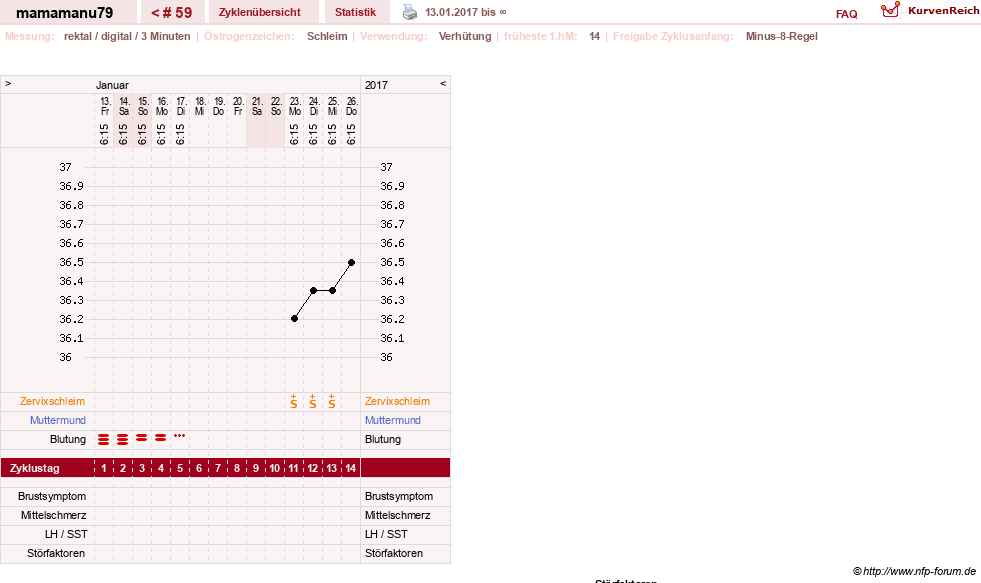Go to previous cycle via < # 59
981x583 pixels.
(x=171, y=13)
